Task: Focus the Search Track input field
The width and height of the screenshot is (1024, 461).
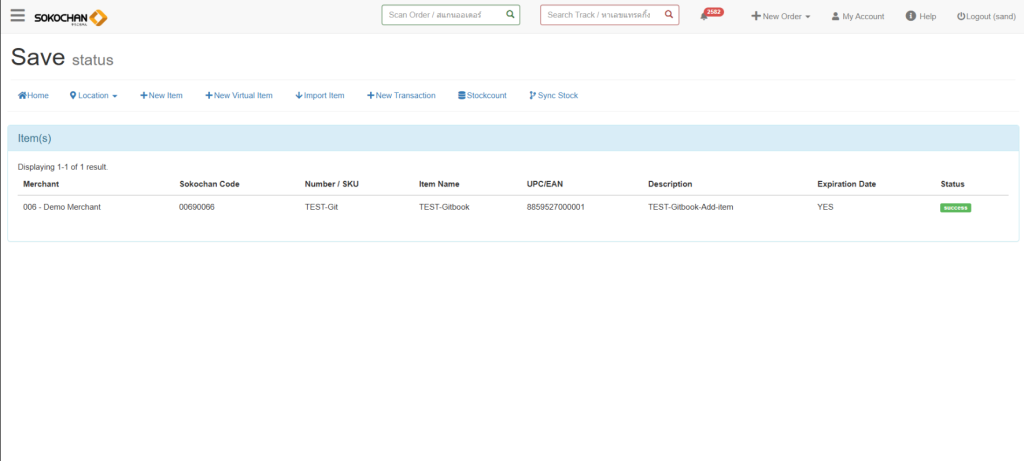Action: tap(602, 15)
